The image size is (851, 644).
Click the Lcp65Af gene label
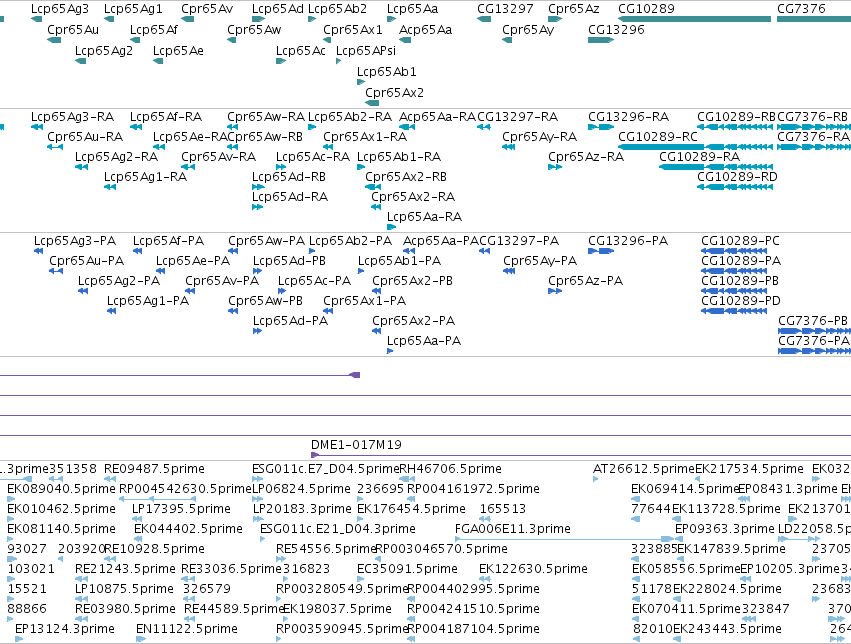[154, 30]
